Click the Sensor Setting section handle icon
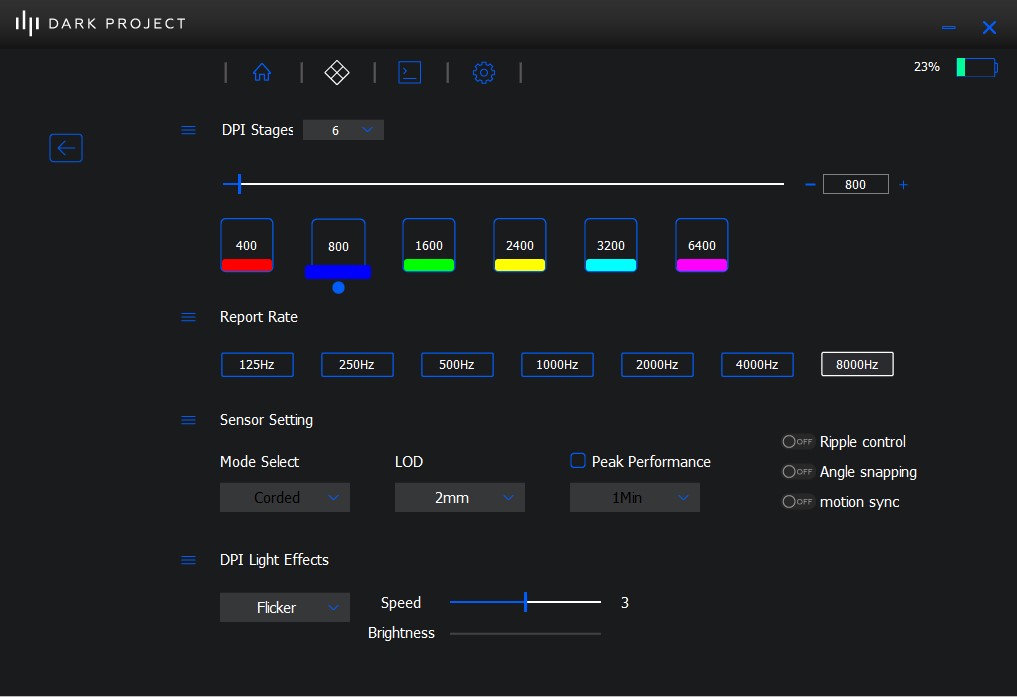 click(x=188, y=420)
